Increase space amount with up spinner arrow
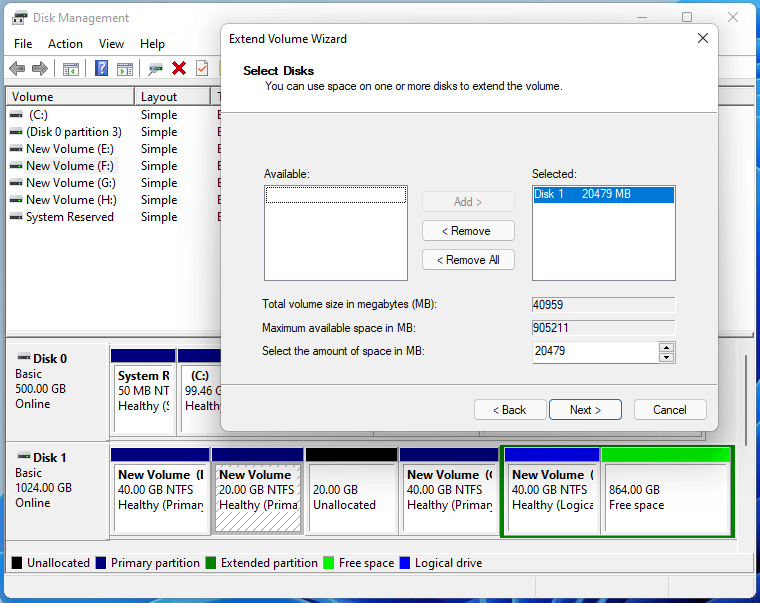Image resolution: width=760 pixels, height=603 pixels. (667, 347)
